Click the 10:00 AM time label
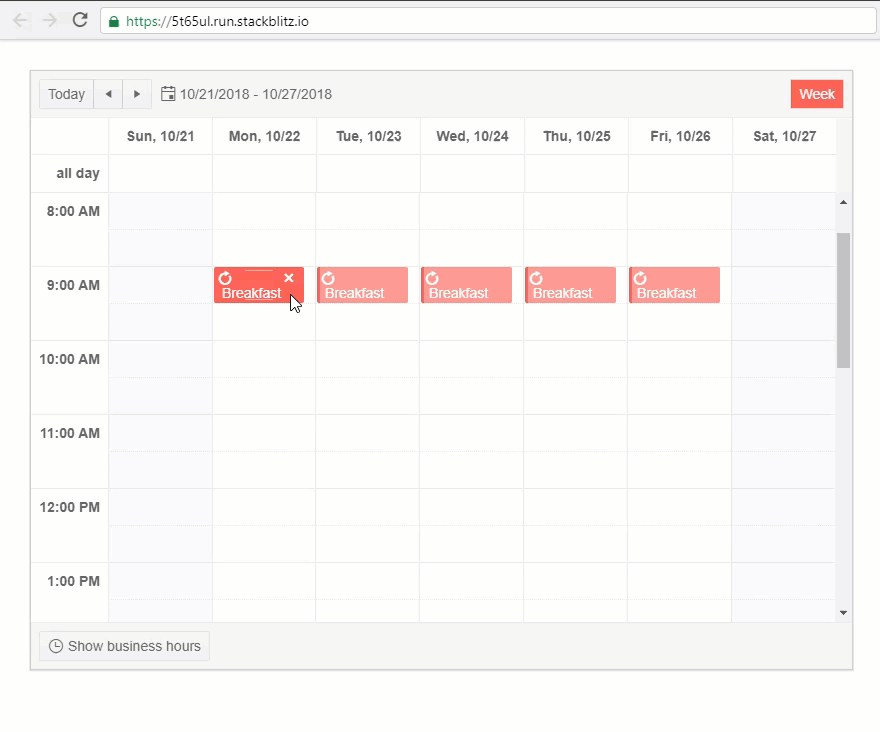Image resolution: width=880 pixels, height=732 pixels. click(x=69, y=359)
